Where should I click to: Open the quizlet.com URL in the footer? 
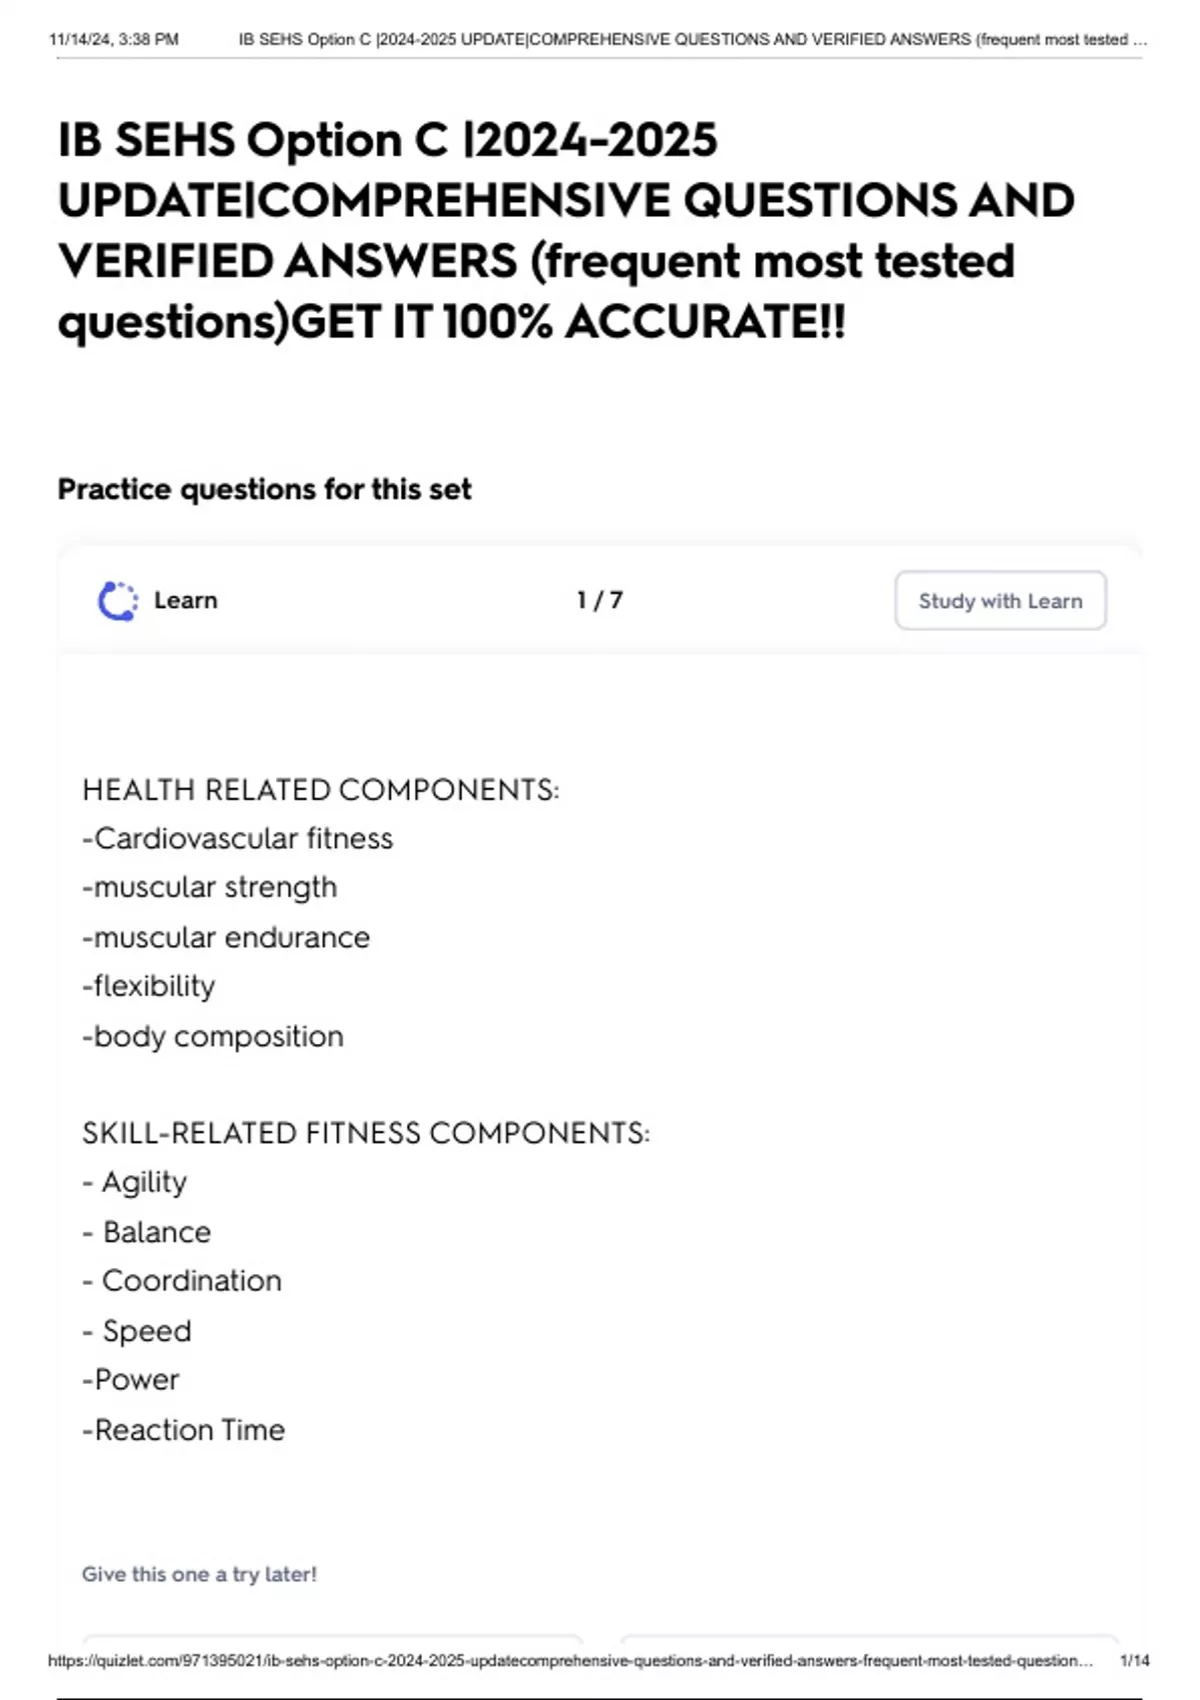click(x=570, y=1660)
